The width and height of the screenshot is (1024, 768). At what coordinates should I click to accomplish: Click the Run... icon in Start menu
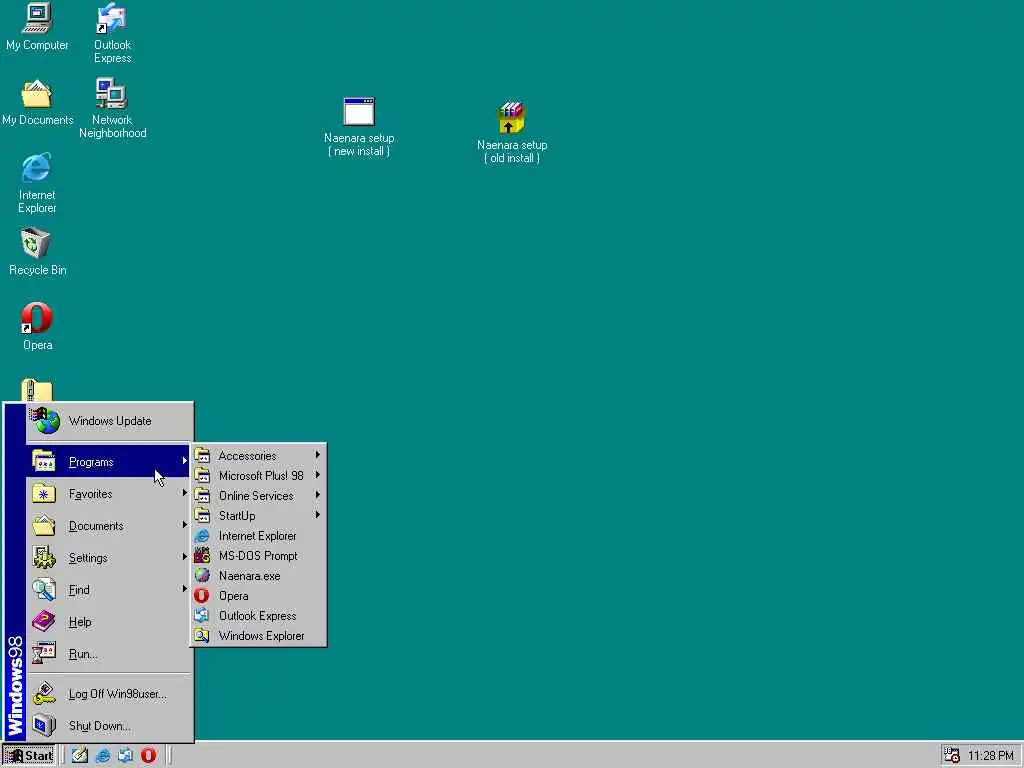44,654
